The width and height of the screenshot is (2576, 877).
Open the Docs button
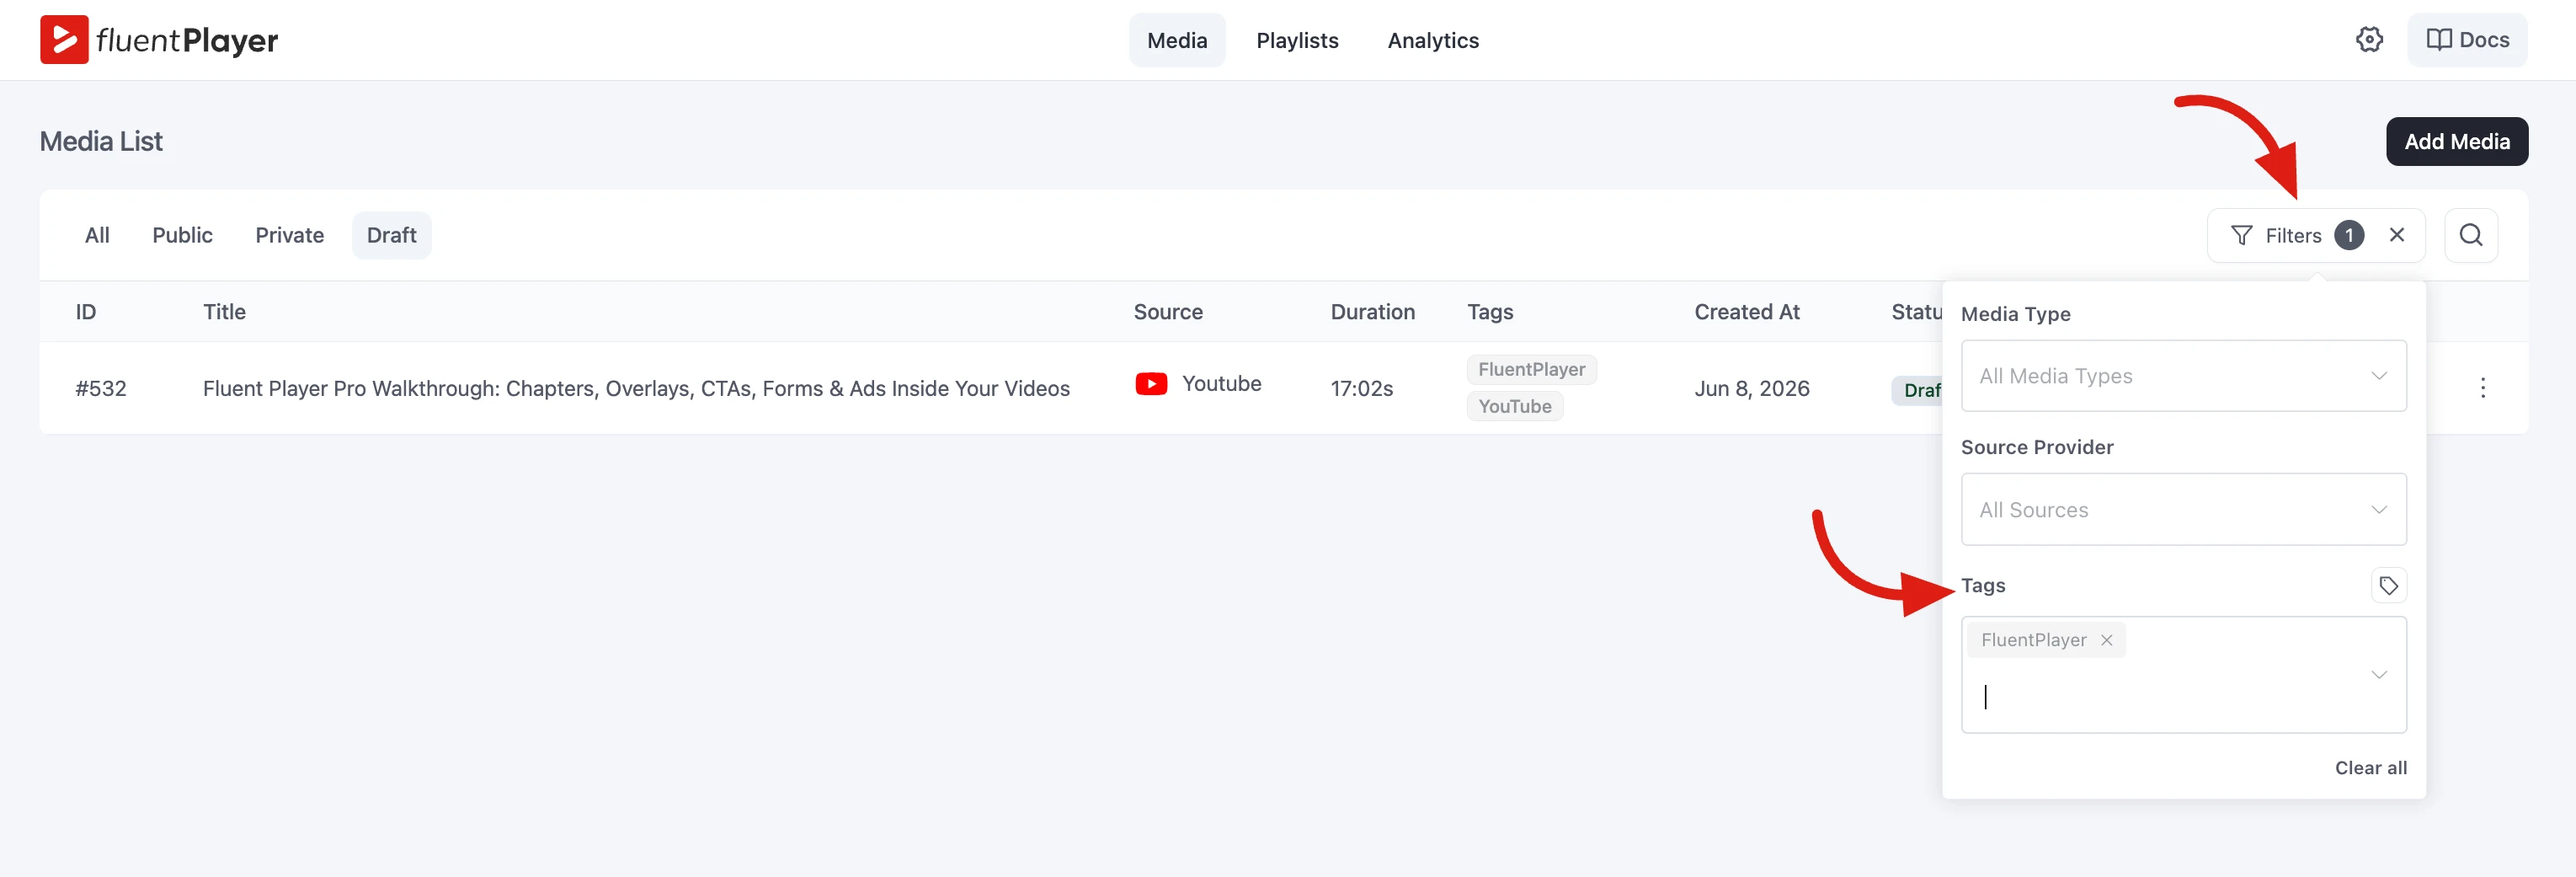click(x=2467, y=40)
